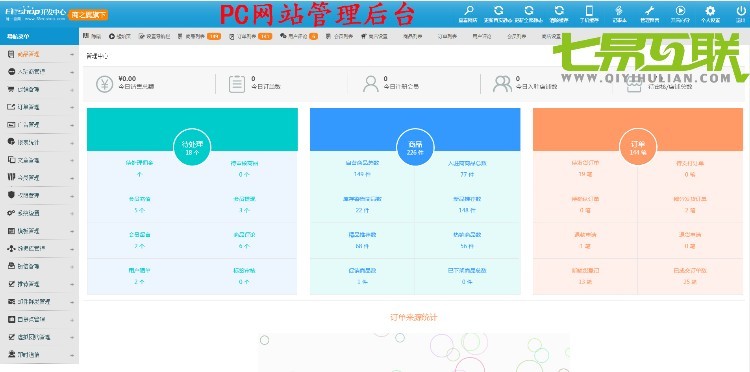Click the minus-circle icon in the sidebar

point(11,72)
